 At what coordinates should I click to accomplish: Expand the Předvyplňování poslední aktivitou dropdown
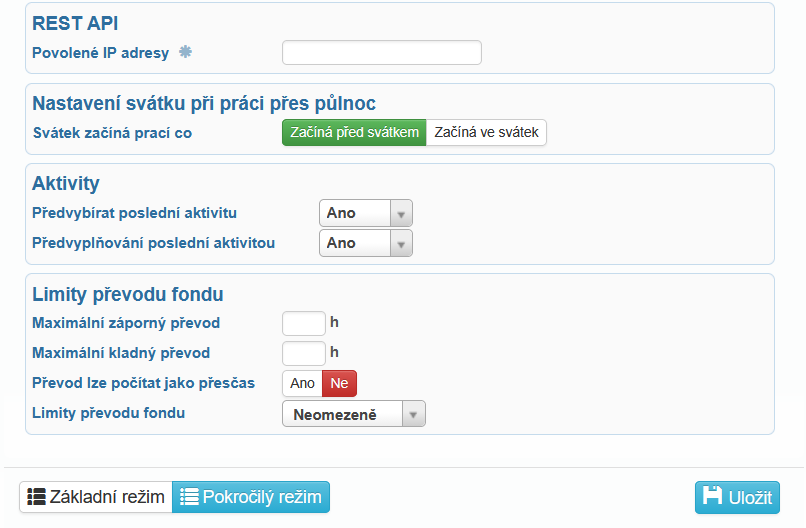[365, 243]
